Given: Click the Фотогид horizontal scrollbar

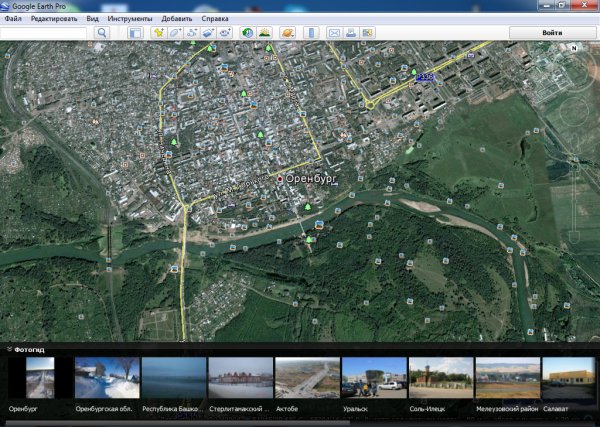Looking at the screenshot, I should click(x=178, y=423).
